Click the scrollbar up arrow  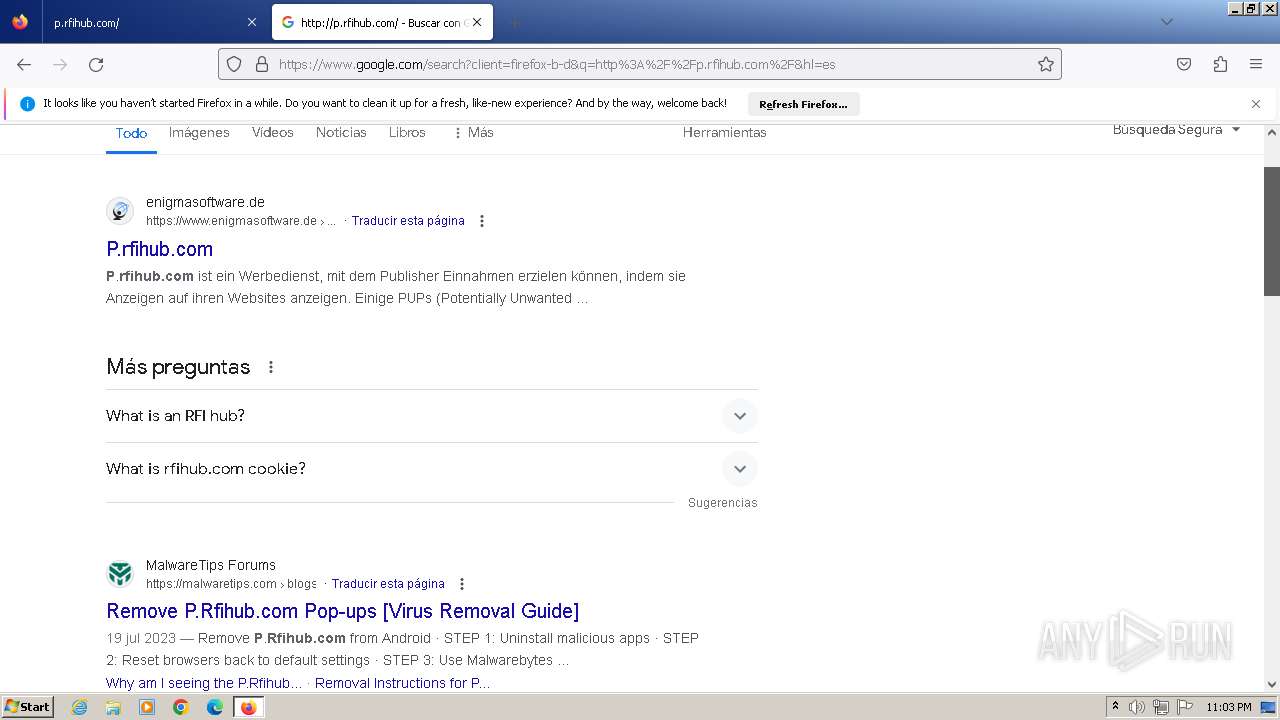(x=1272, y=131)
